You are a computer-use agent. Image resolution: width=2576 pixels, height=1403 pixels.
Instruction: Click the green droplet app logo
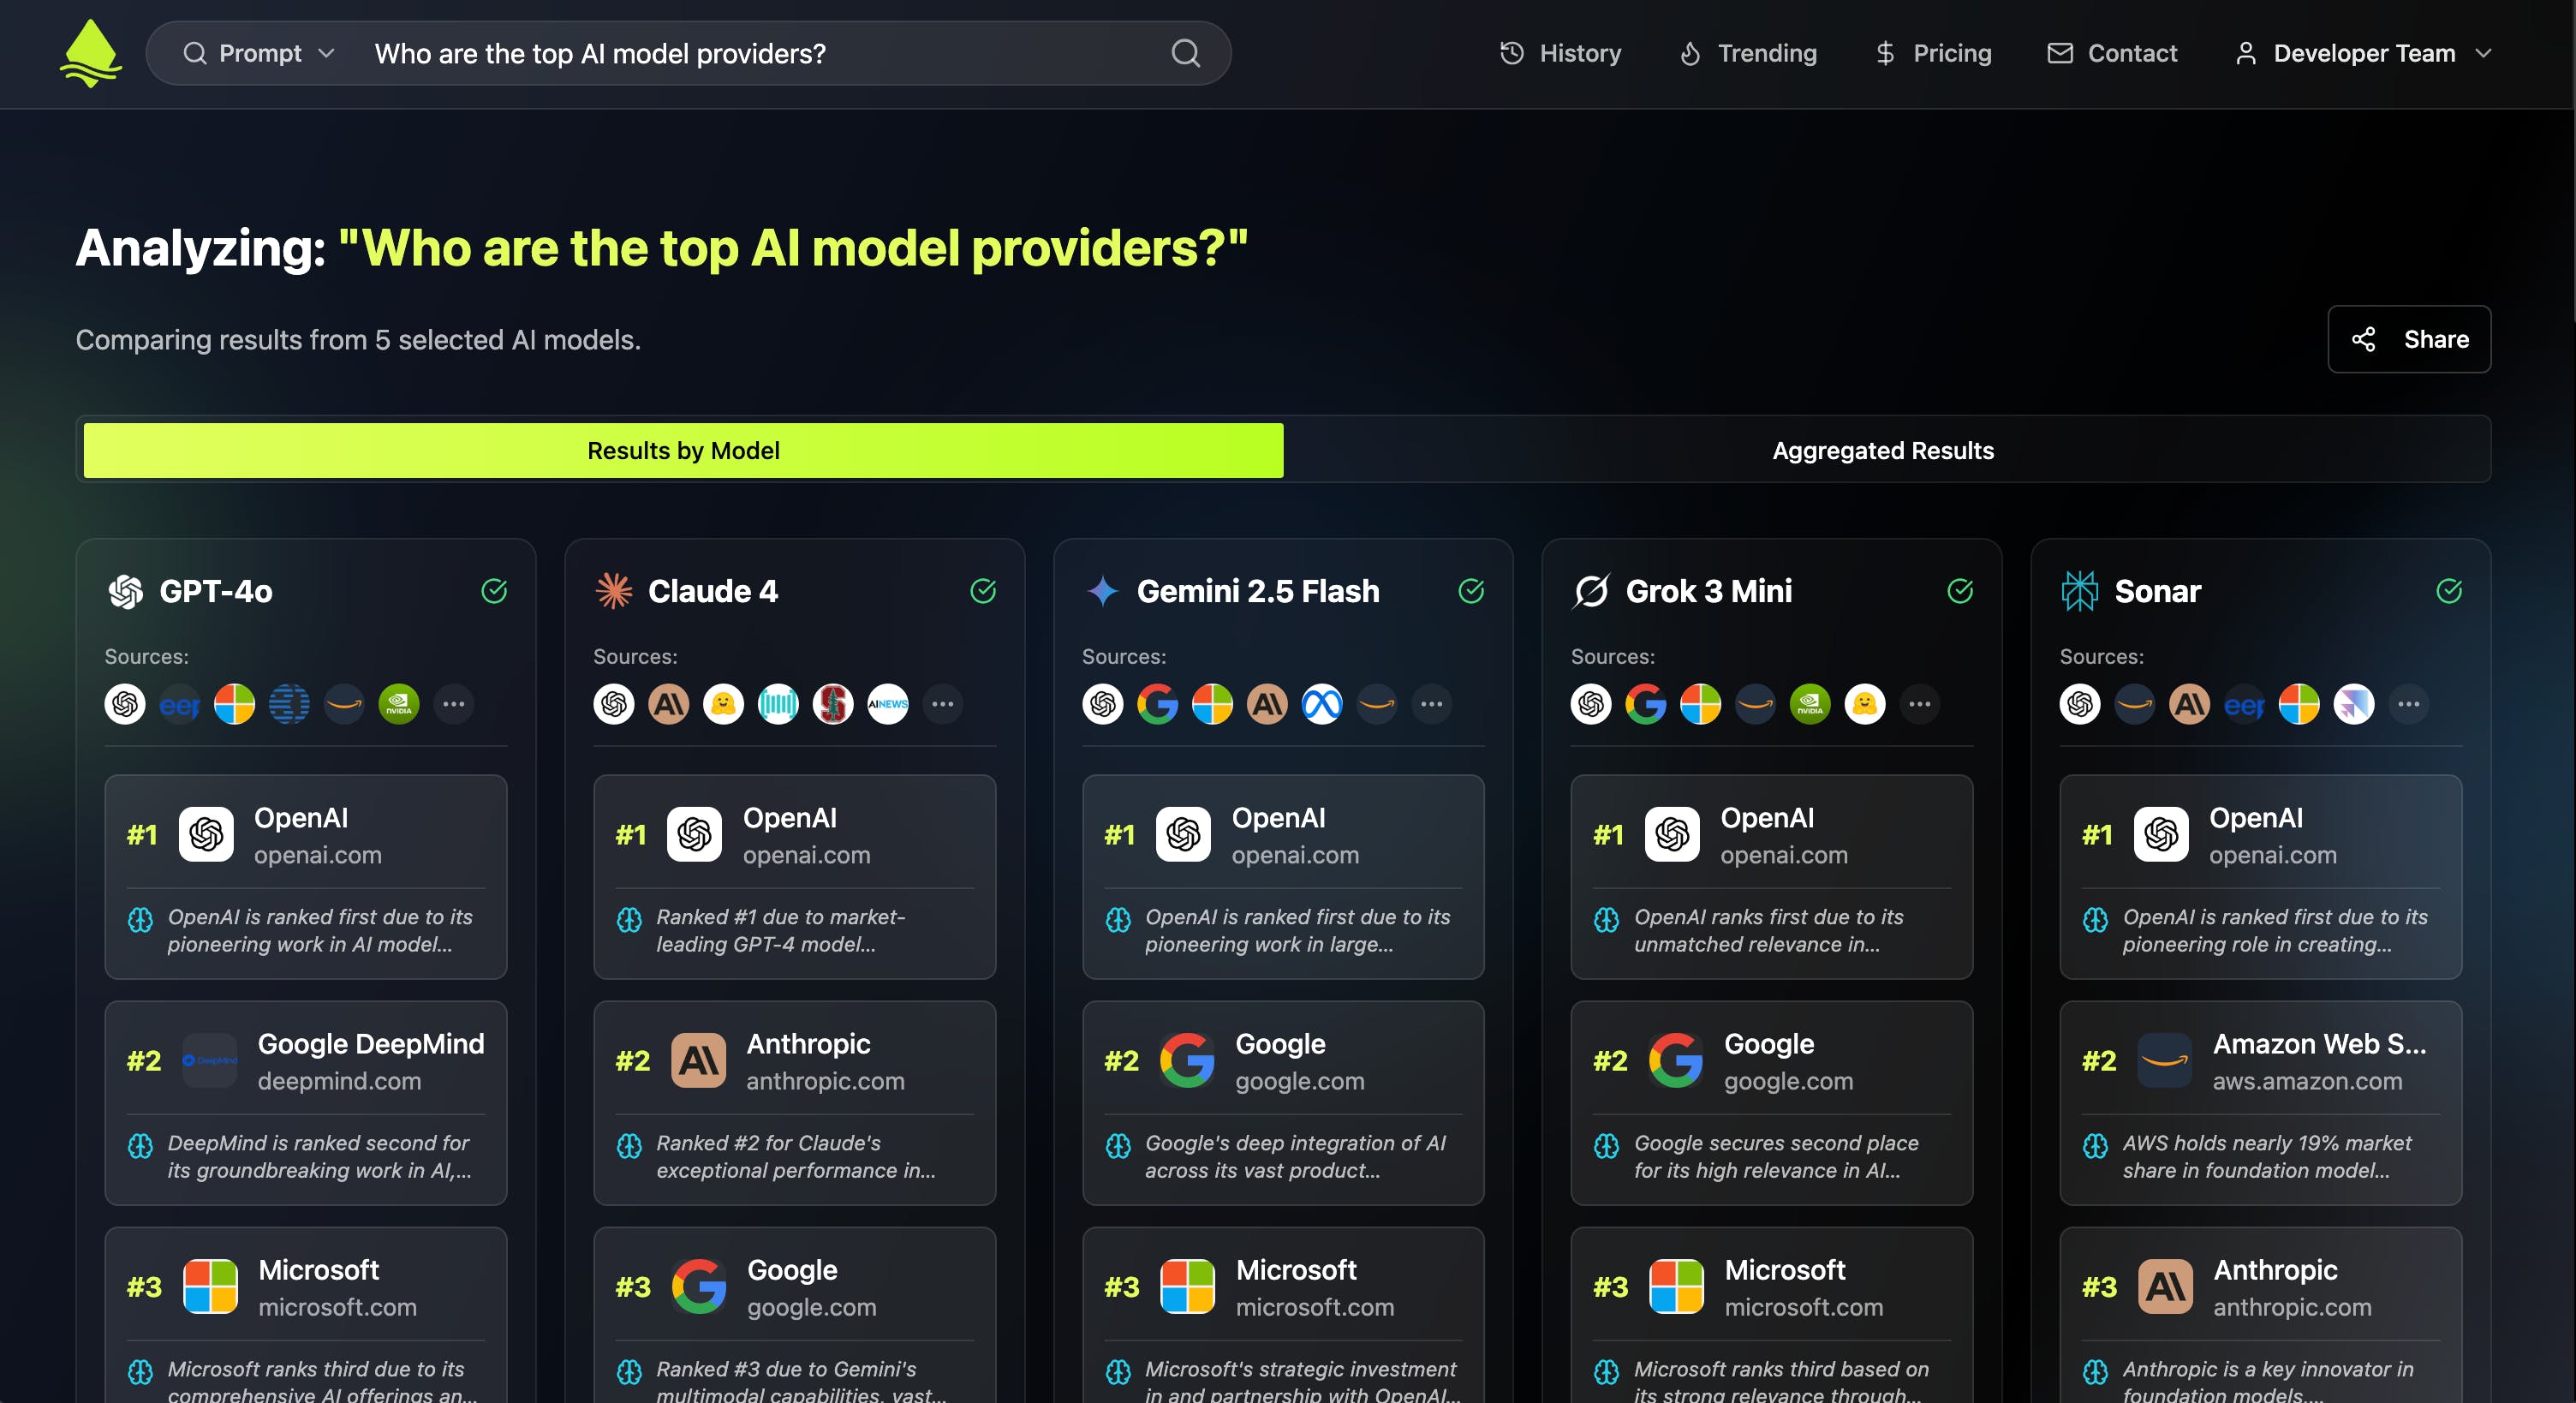click(x=91, y=53)
